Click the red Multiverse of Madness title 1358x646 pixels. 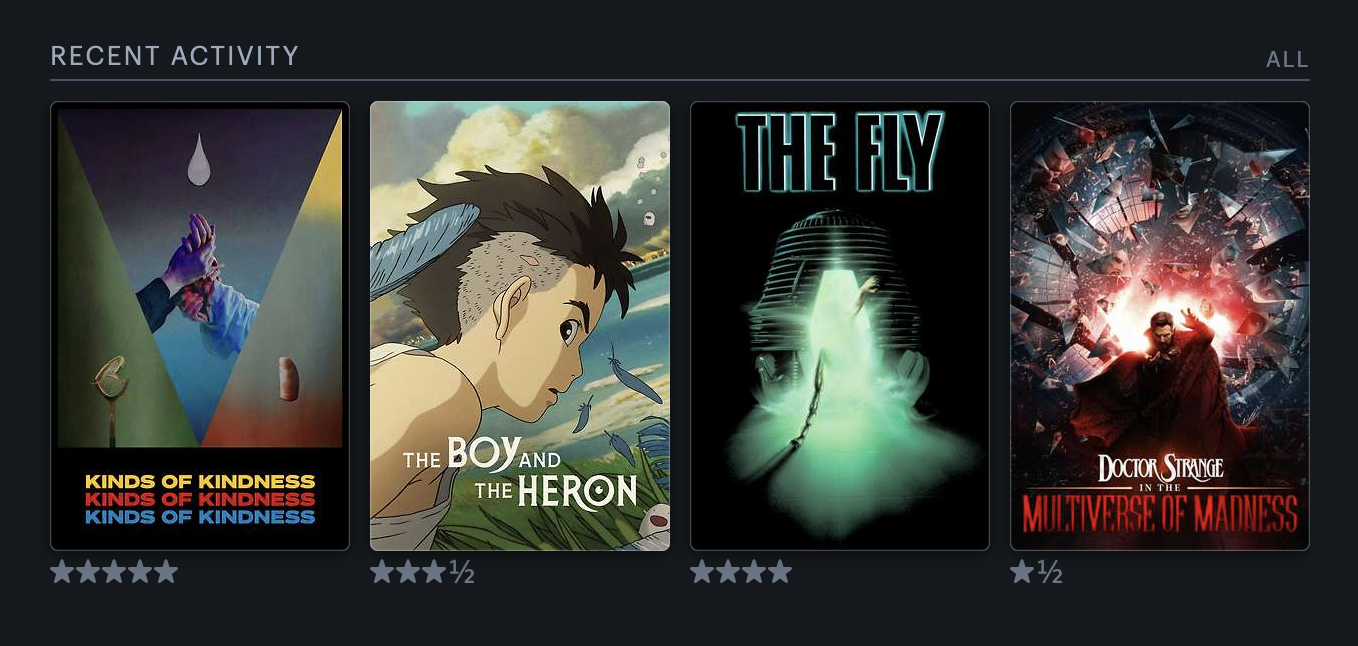pos(1160,512)
